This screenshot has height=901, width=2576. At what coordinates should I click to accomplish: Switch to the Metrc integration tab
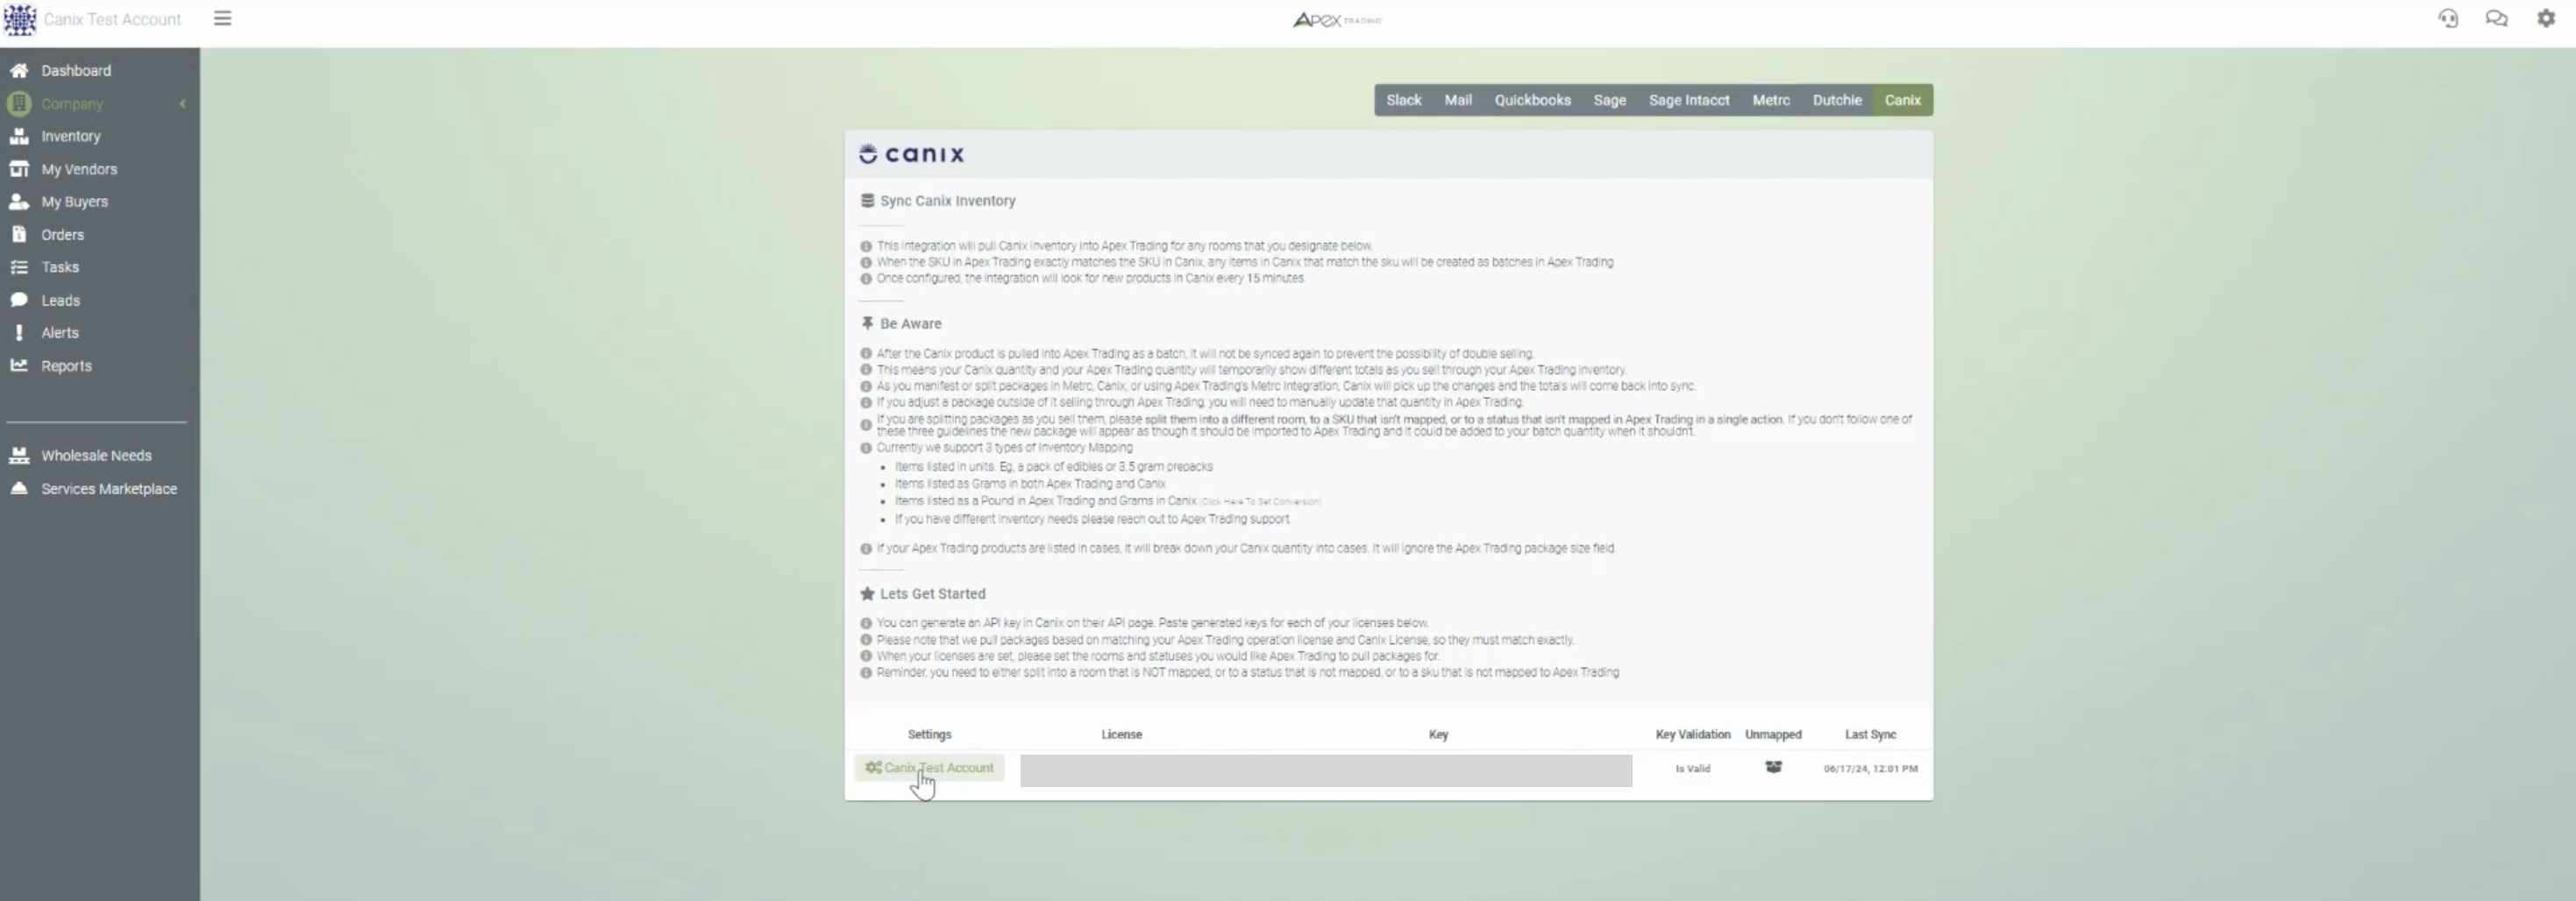[x=1770, y=100]
